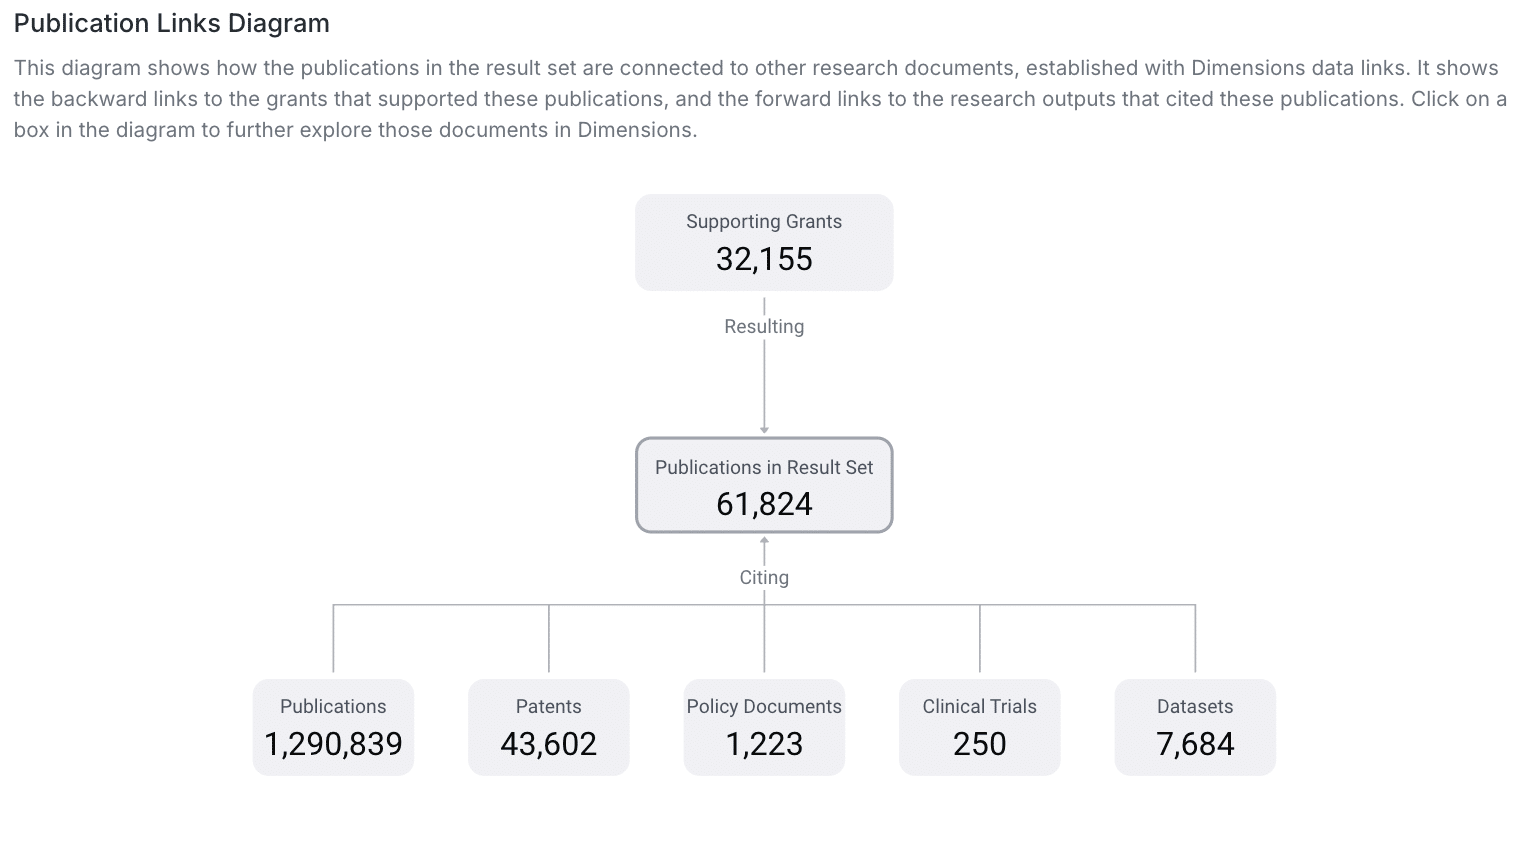
Task: Click the 7,684 datasets count
Action: click(1195, 744)
